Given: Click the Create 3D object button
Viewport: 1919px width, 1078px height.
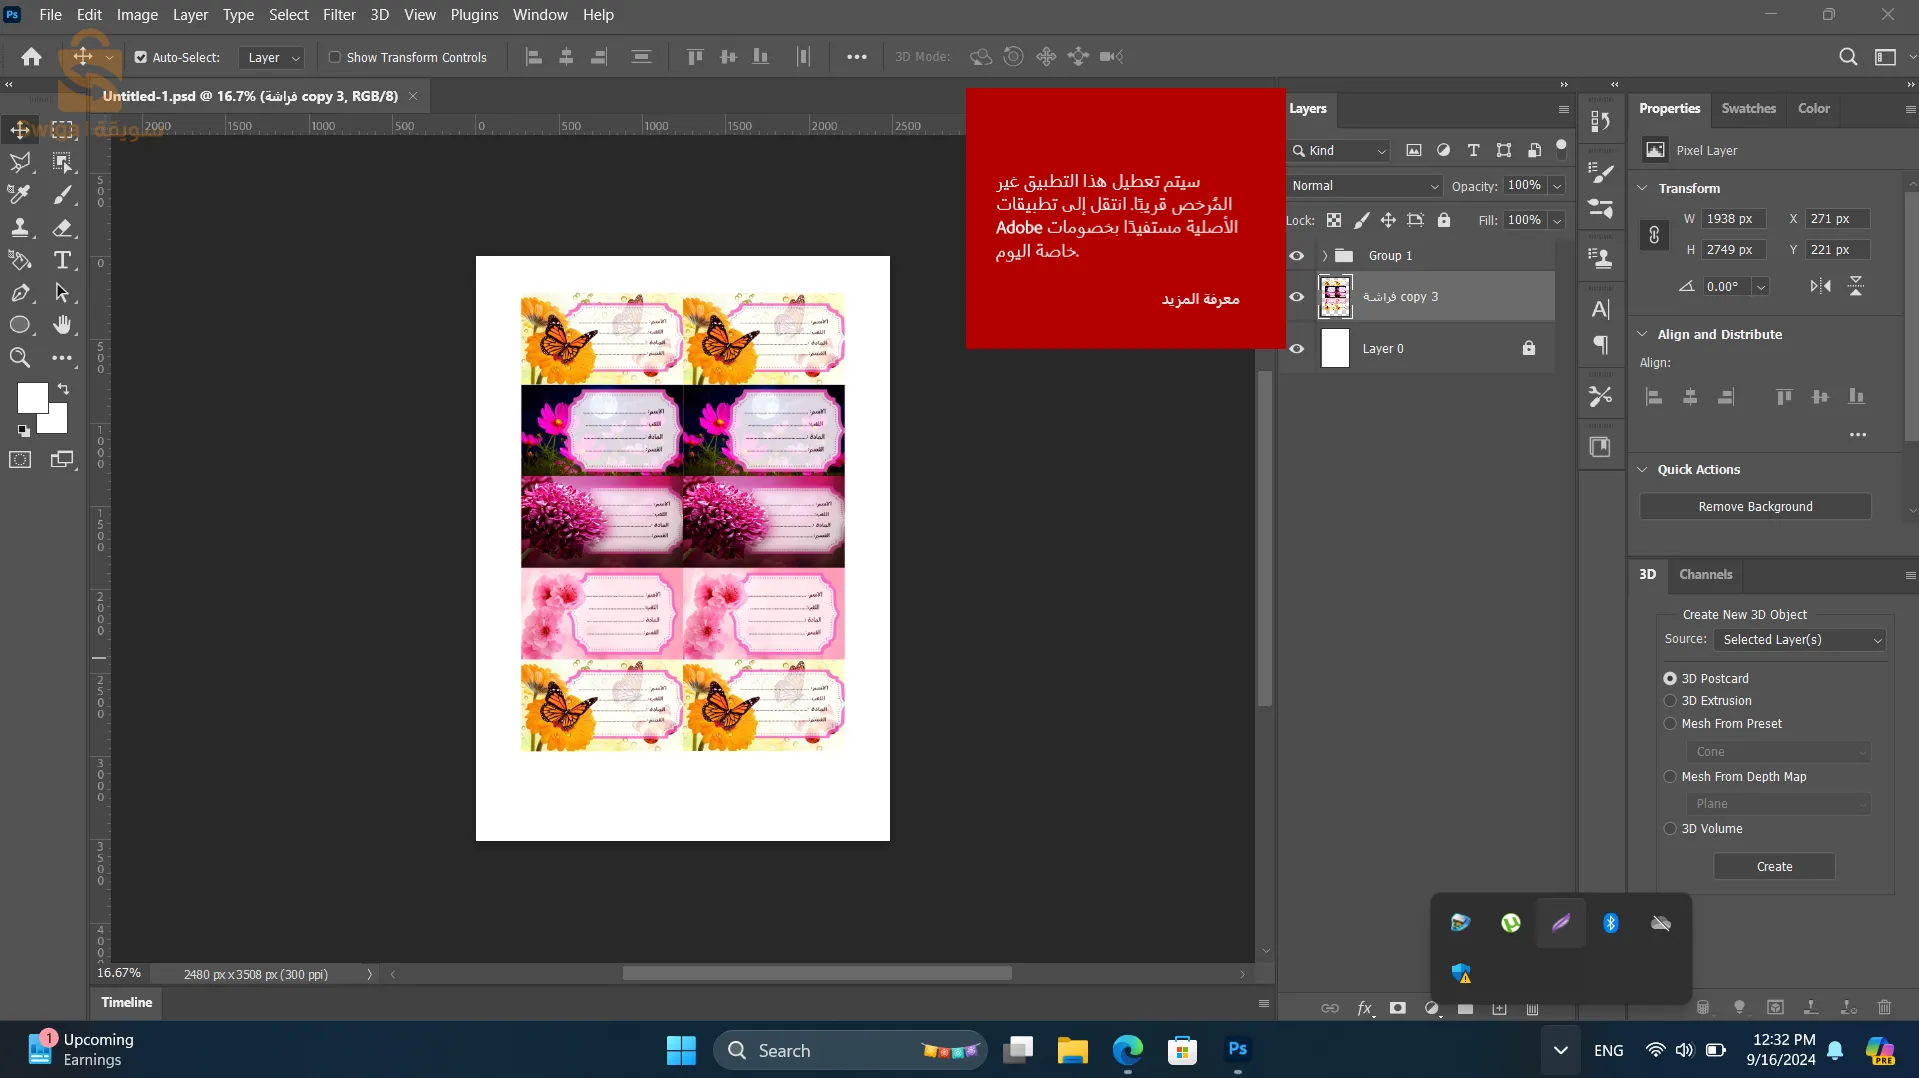Looking at the screenshot, I should [x=1774, y=867].
